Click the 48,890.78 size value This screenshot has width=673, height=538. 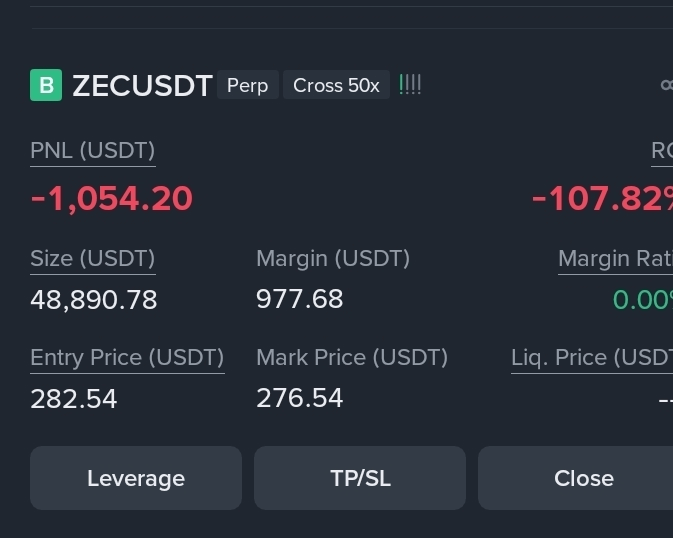94,300
